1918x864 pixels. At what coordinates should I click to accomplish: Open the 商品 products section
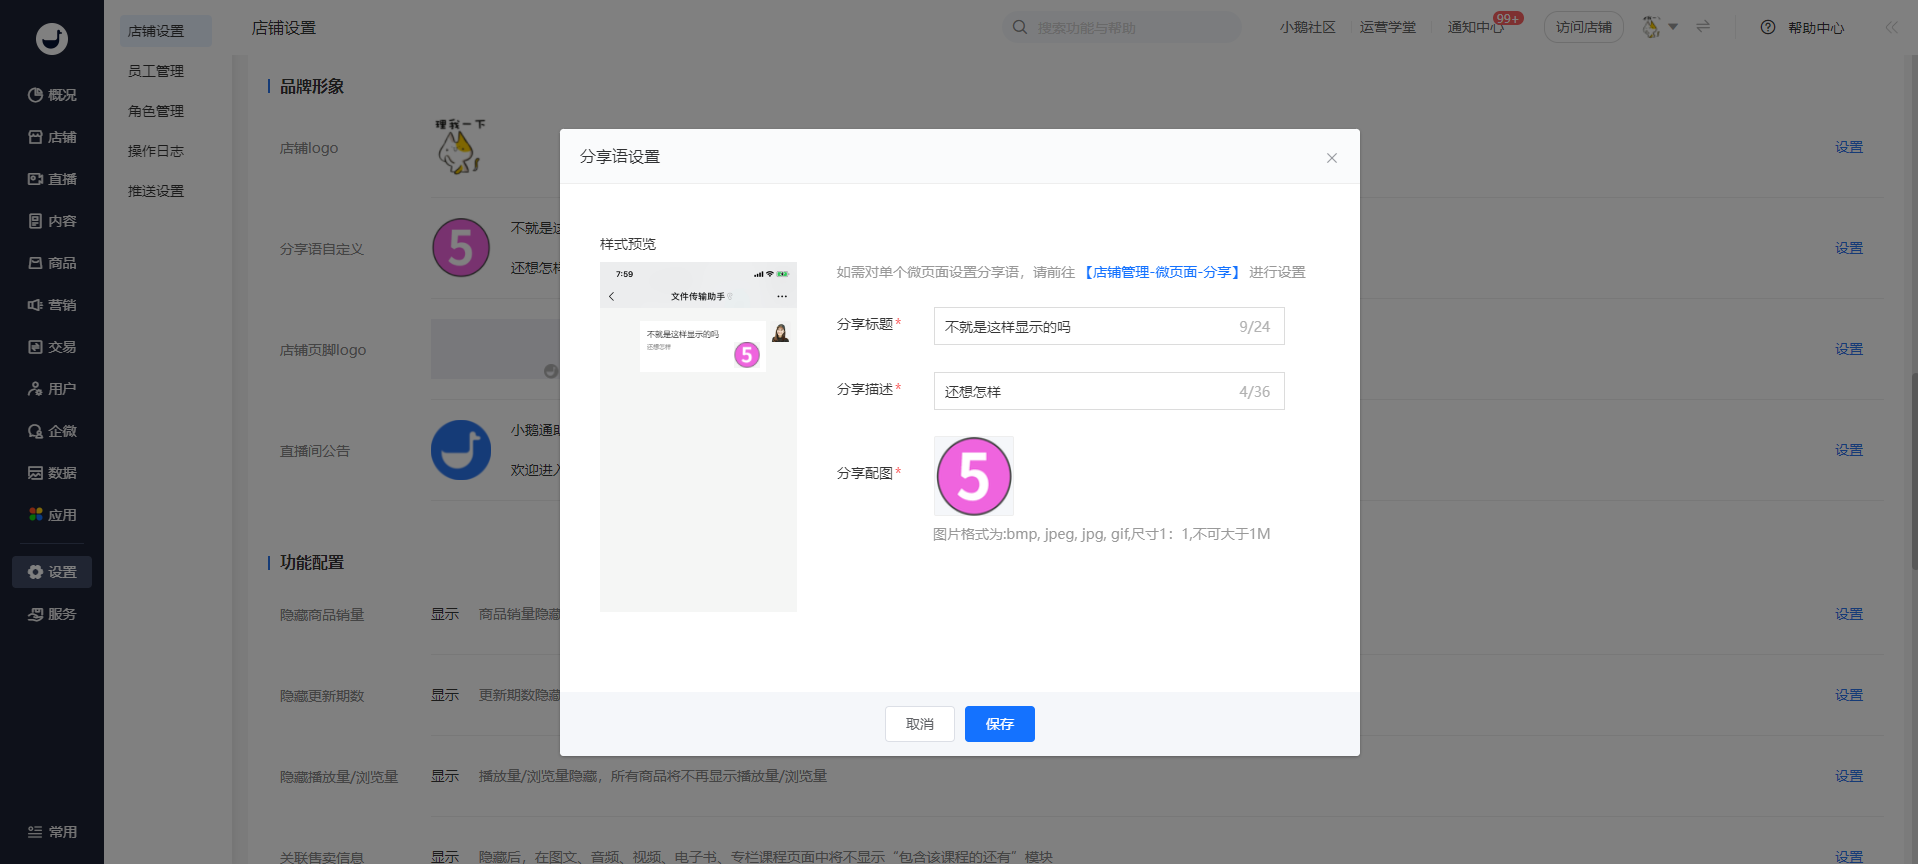click(52, 263)
